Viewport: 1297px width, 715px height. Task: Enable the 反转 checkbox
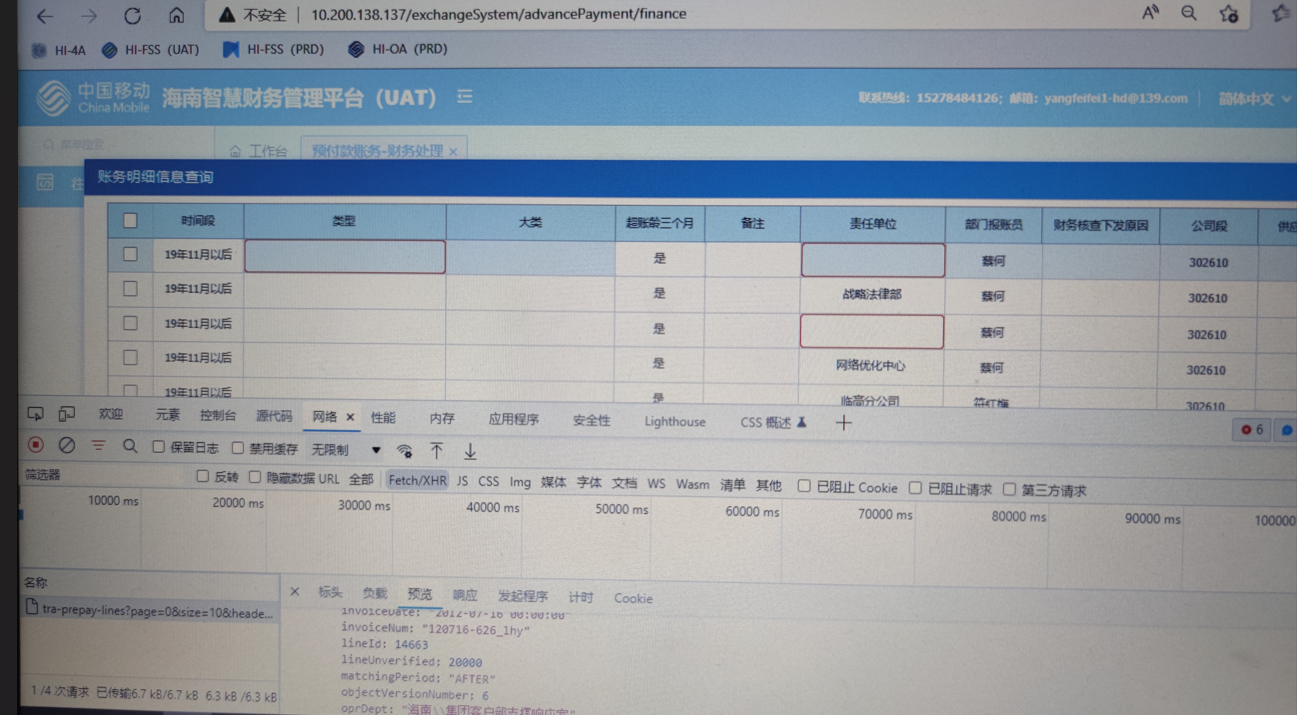203,477
